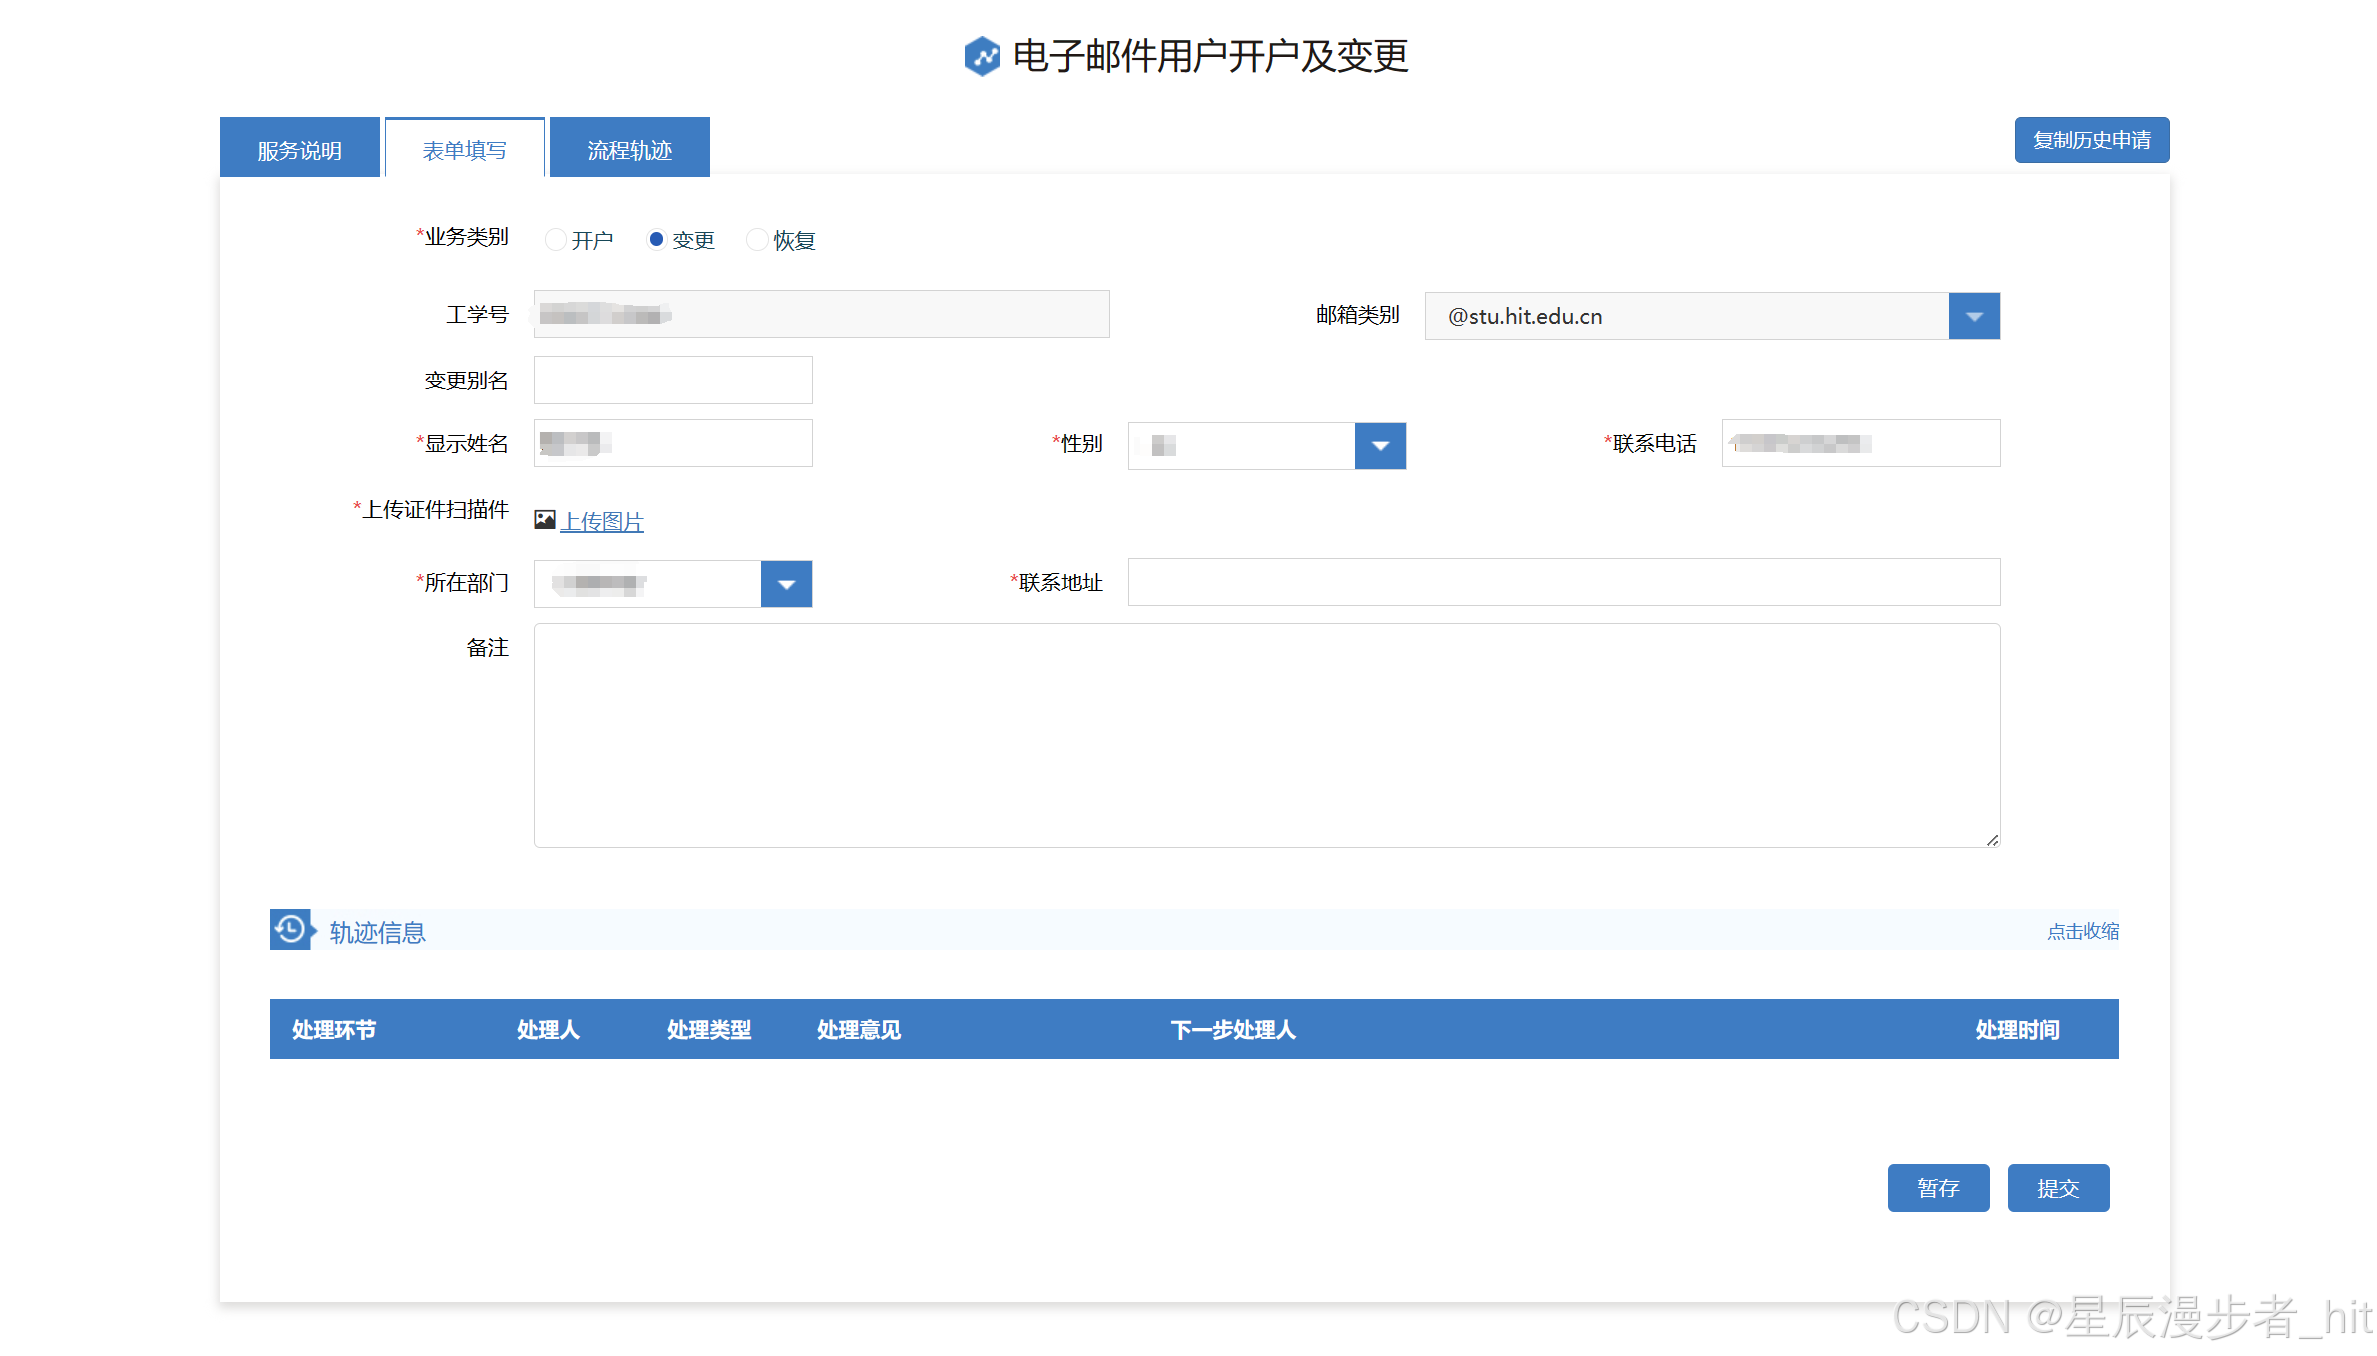The width and height of the screenshot is (2377, 1356).
Task: Switch to the 服务说明 tab
Action: point(299,150)
